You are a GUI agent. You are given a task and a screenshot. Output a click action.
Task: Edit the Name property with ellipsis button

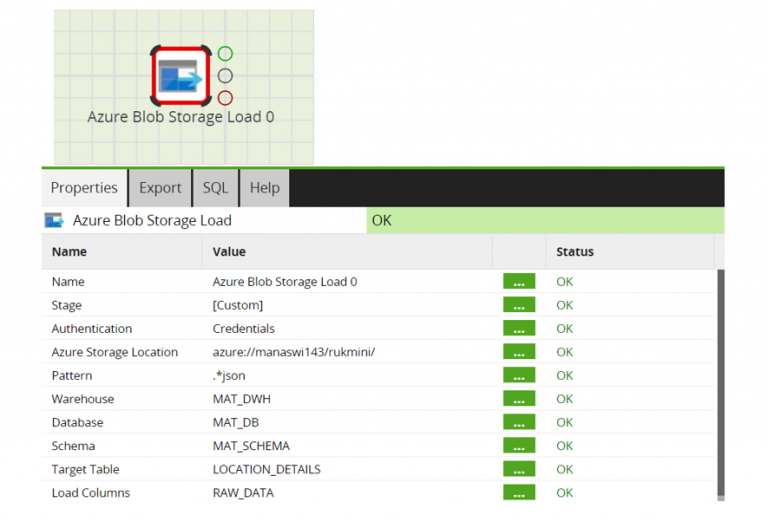[x=518, y=282]
